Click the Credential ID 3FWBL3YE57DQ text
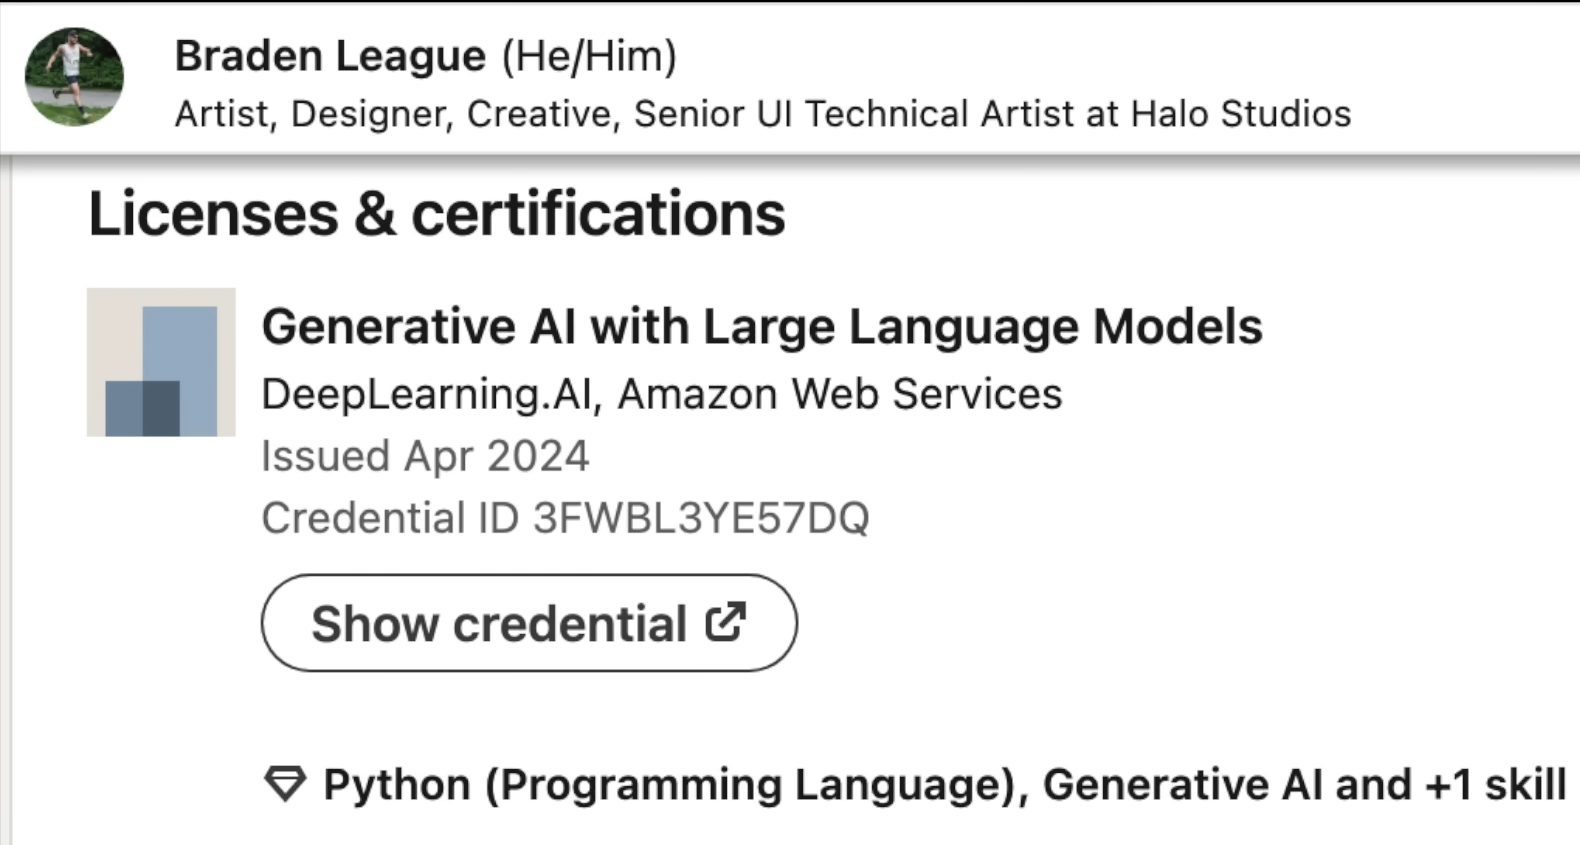 (566, 518)
